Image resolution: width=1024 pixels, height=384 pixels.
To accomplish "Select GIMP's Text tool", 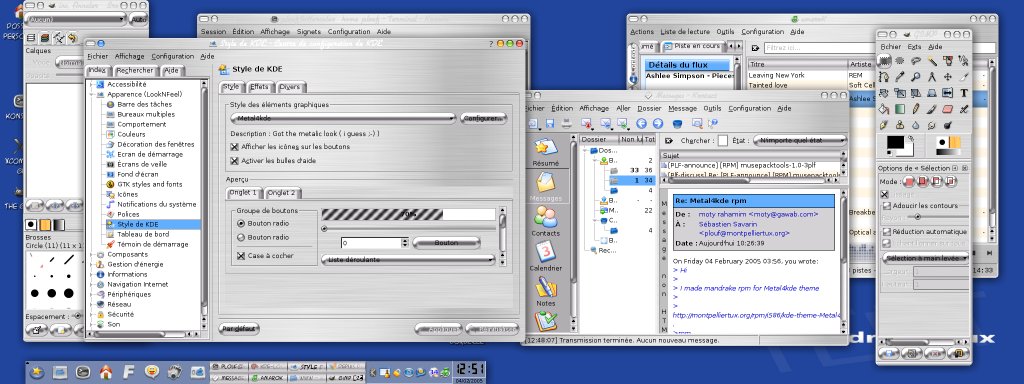I will click(964, 93).
